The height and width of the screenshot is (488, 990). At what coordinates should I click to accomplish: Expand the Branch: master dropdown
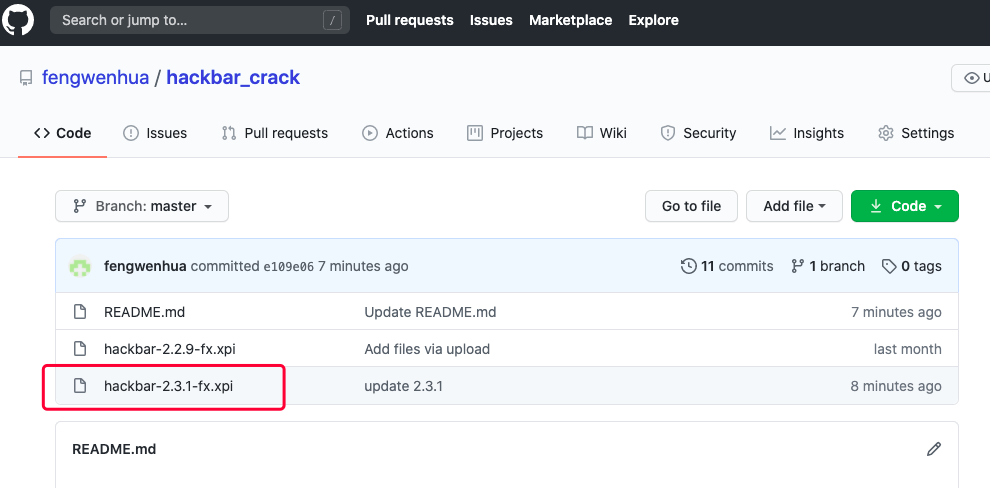pos(142,206)
